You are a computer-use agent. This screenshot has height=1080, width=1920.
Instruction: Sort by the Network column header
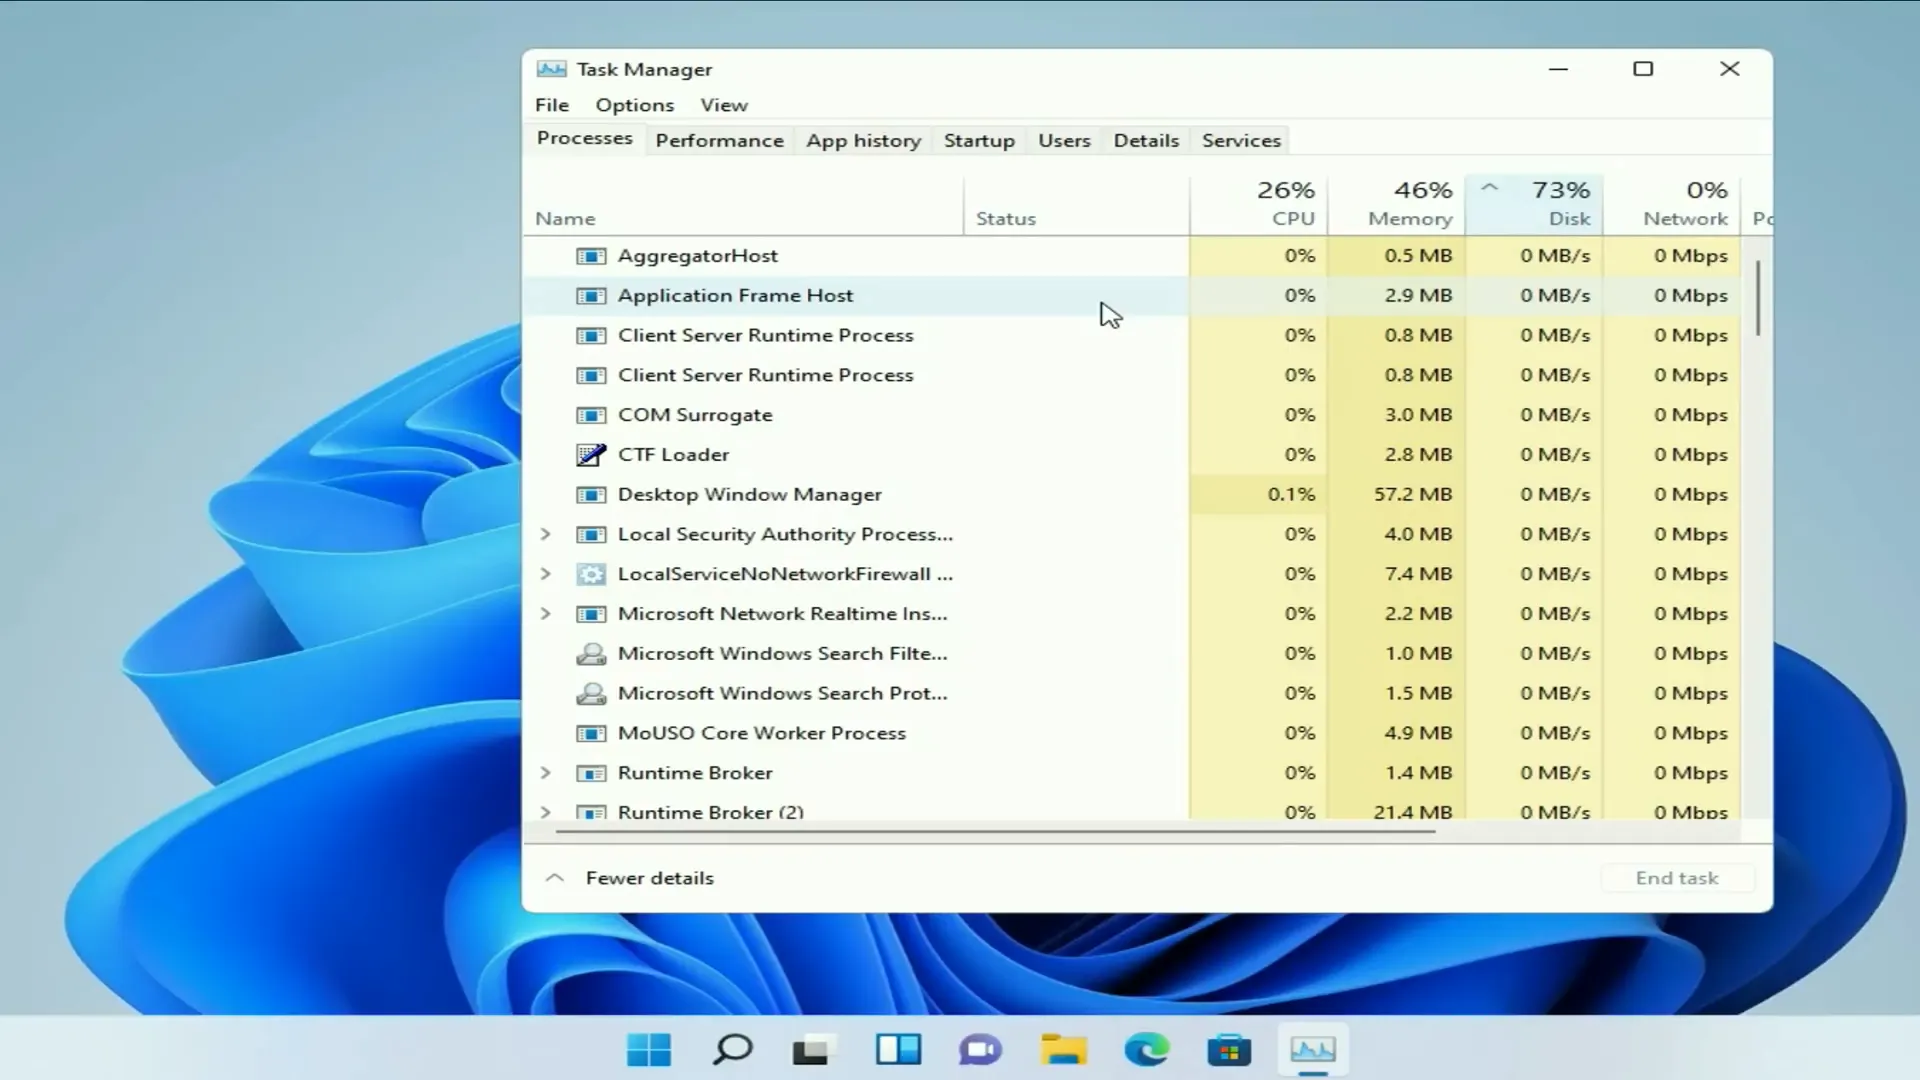1672,205
